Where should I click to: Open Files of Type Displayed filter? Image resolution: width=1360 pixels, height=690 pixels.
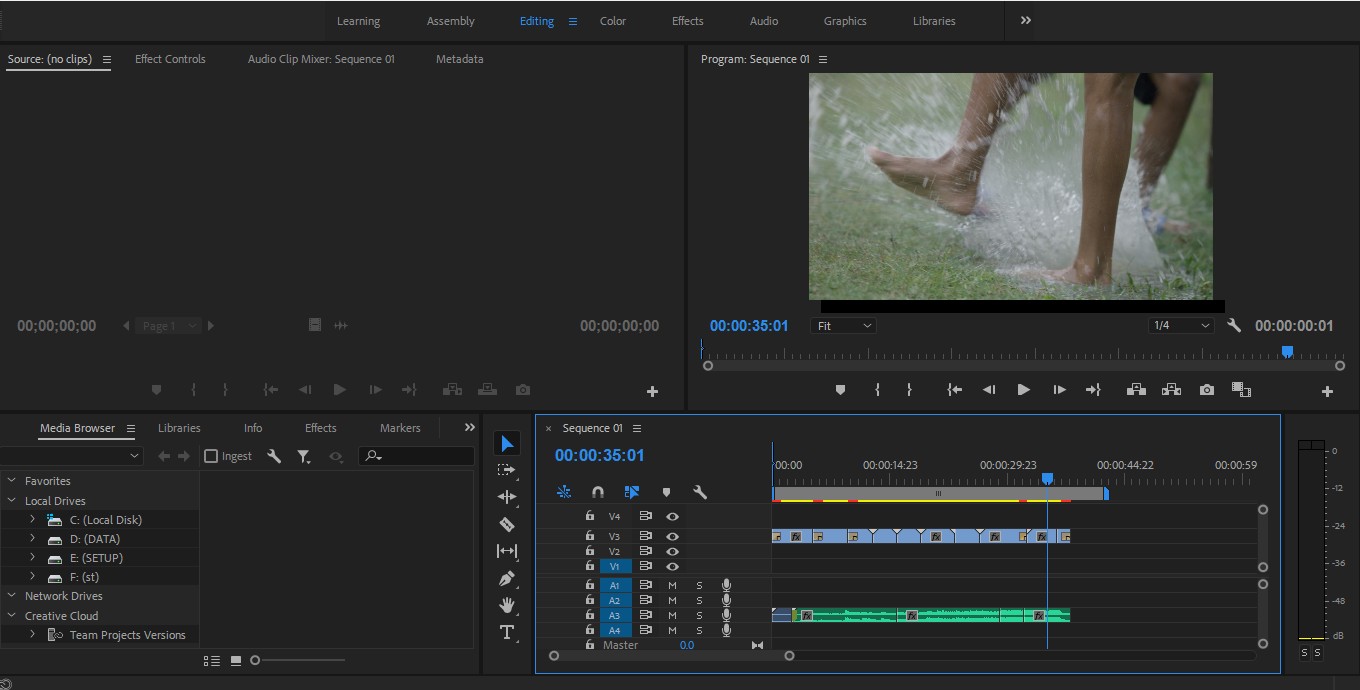[x=304, y=456]
